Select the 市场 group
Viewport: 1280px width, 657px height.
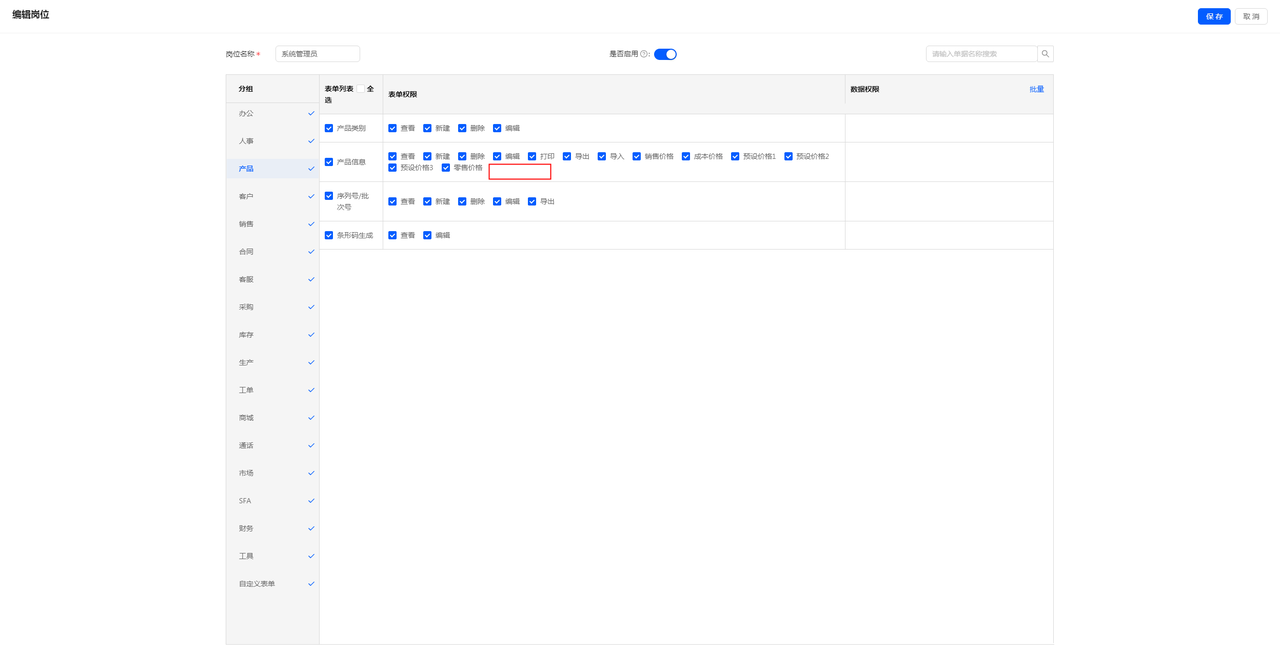pos(272,473)
